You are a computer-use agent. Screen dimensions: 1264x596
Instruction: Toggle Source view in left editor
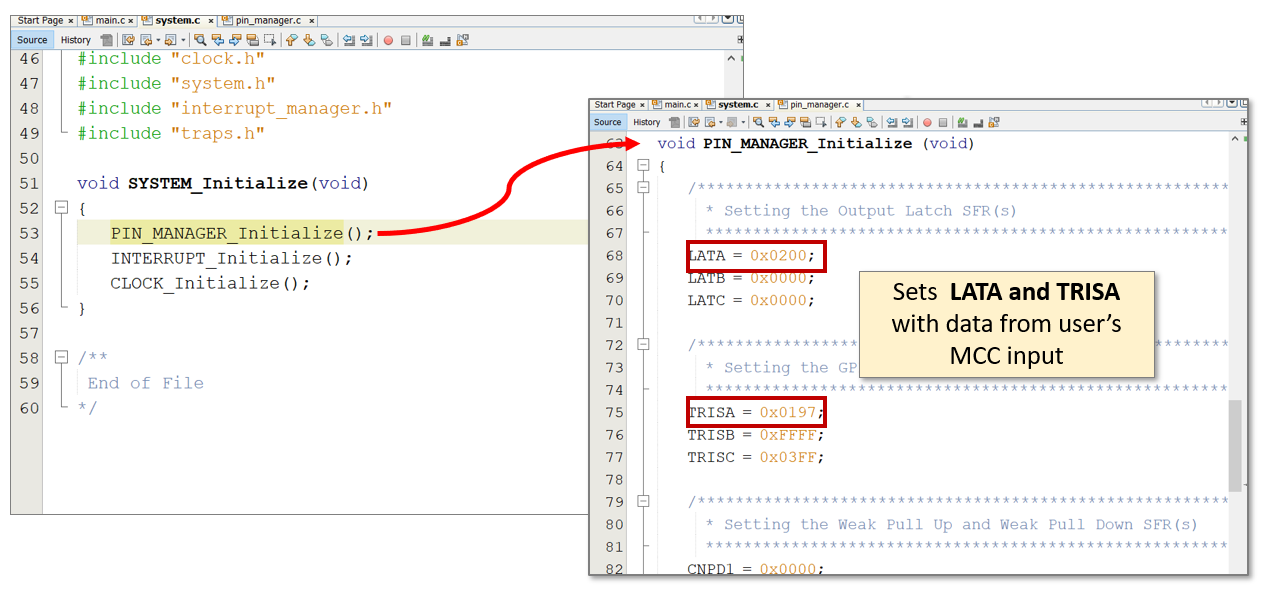[x=32, y=40]
